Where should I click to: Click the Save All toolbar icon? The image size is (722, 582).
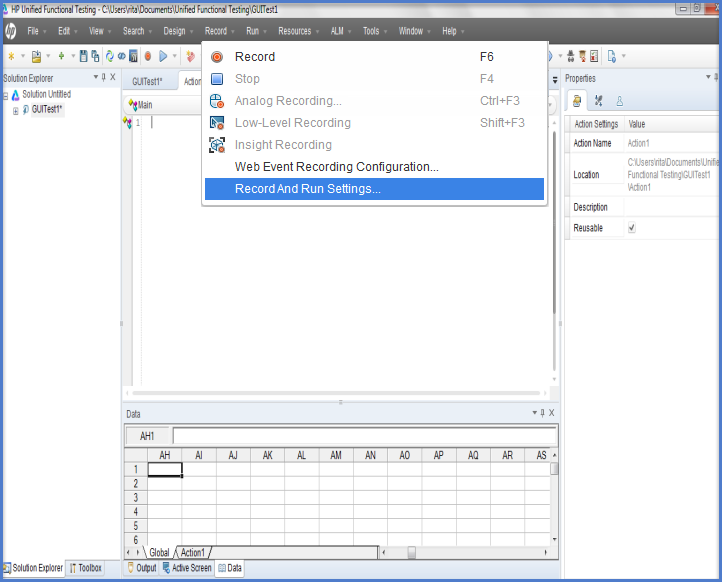point(95,56)
